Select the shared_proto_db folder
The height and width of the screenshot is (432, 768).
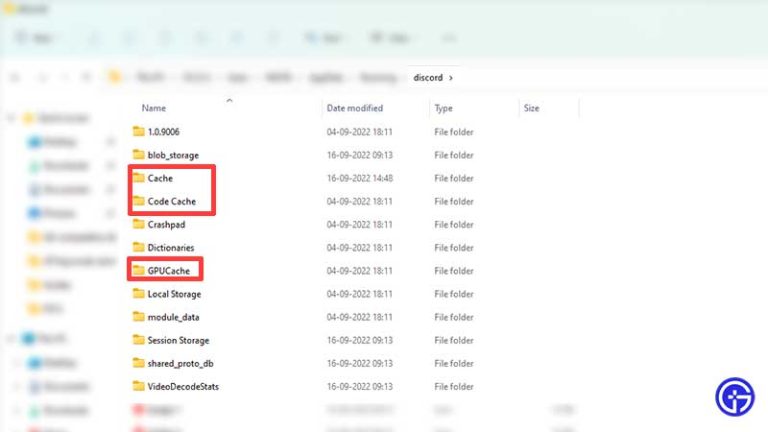pyautogui.click(x=180, y=363)
